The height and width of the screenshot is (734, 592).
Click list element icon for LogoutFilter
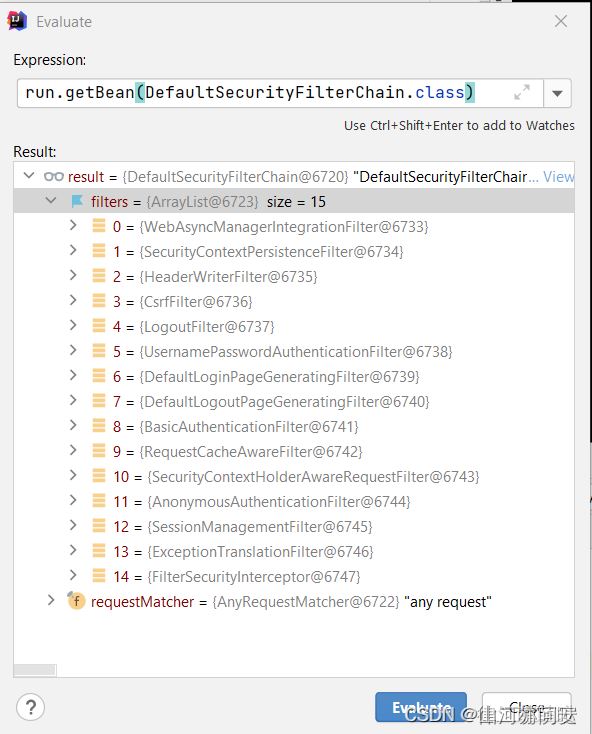[99, 326]
